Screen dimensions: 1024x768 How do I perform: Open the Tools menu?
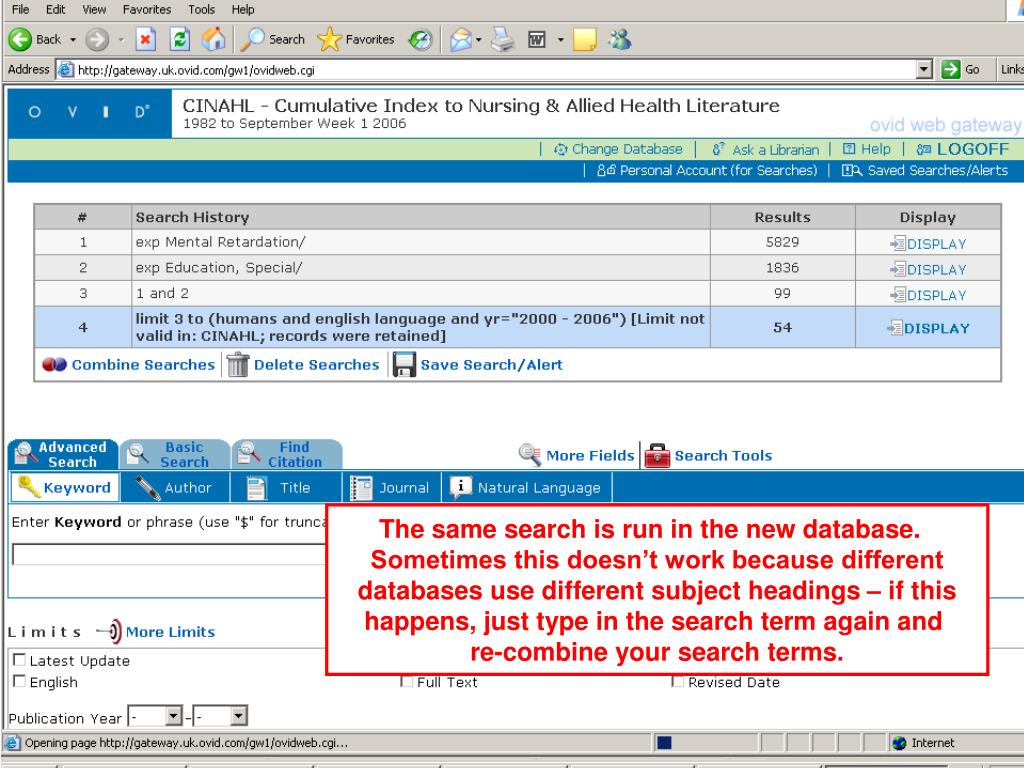202,9
